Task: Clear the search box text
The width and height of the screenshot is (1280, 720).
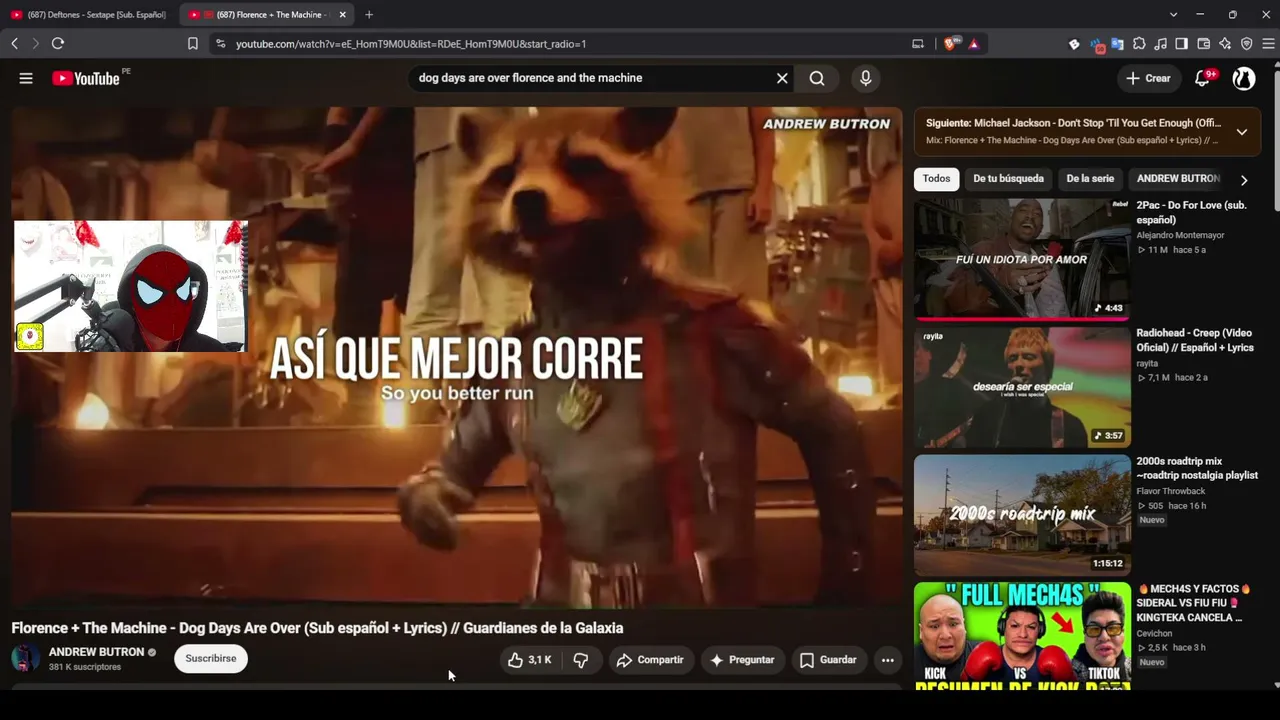Action: [x=782, y=78]
